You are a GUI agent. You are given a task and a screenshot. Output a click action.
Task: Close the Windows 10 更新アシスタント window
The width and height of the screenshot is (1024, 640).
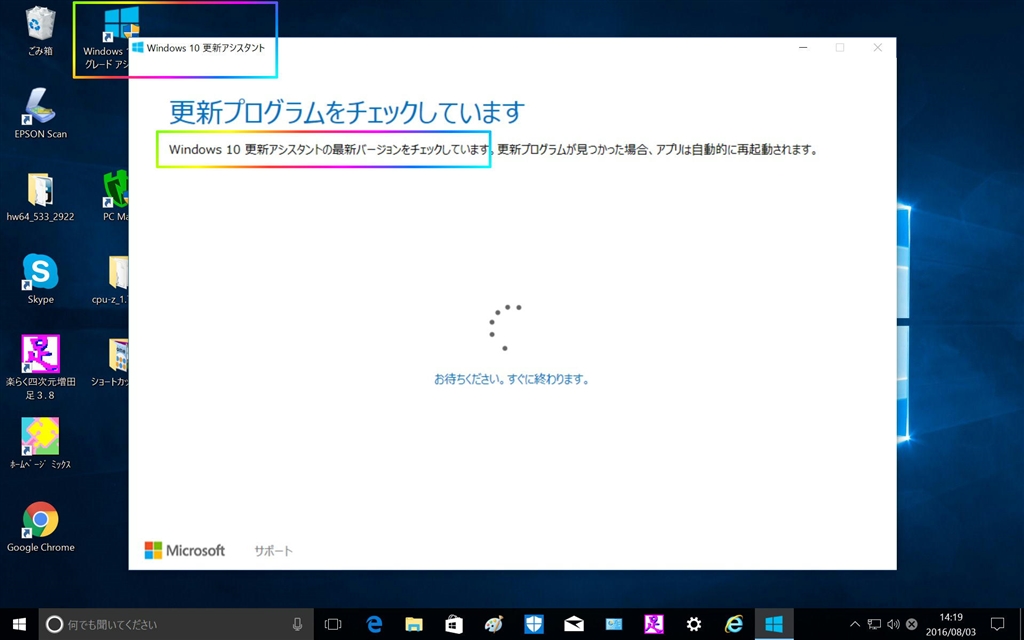click(878, 48)
